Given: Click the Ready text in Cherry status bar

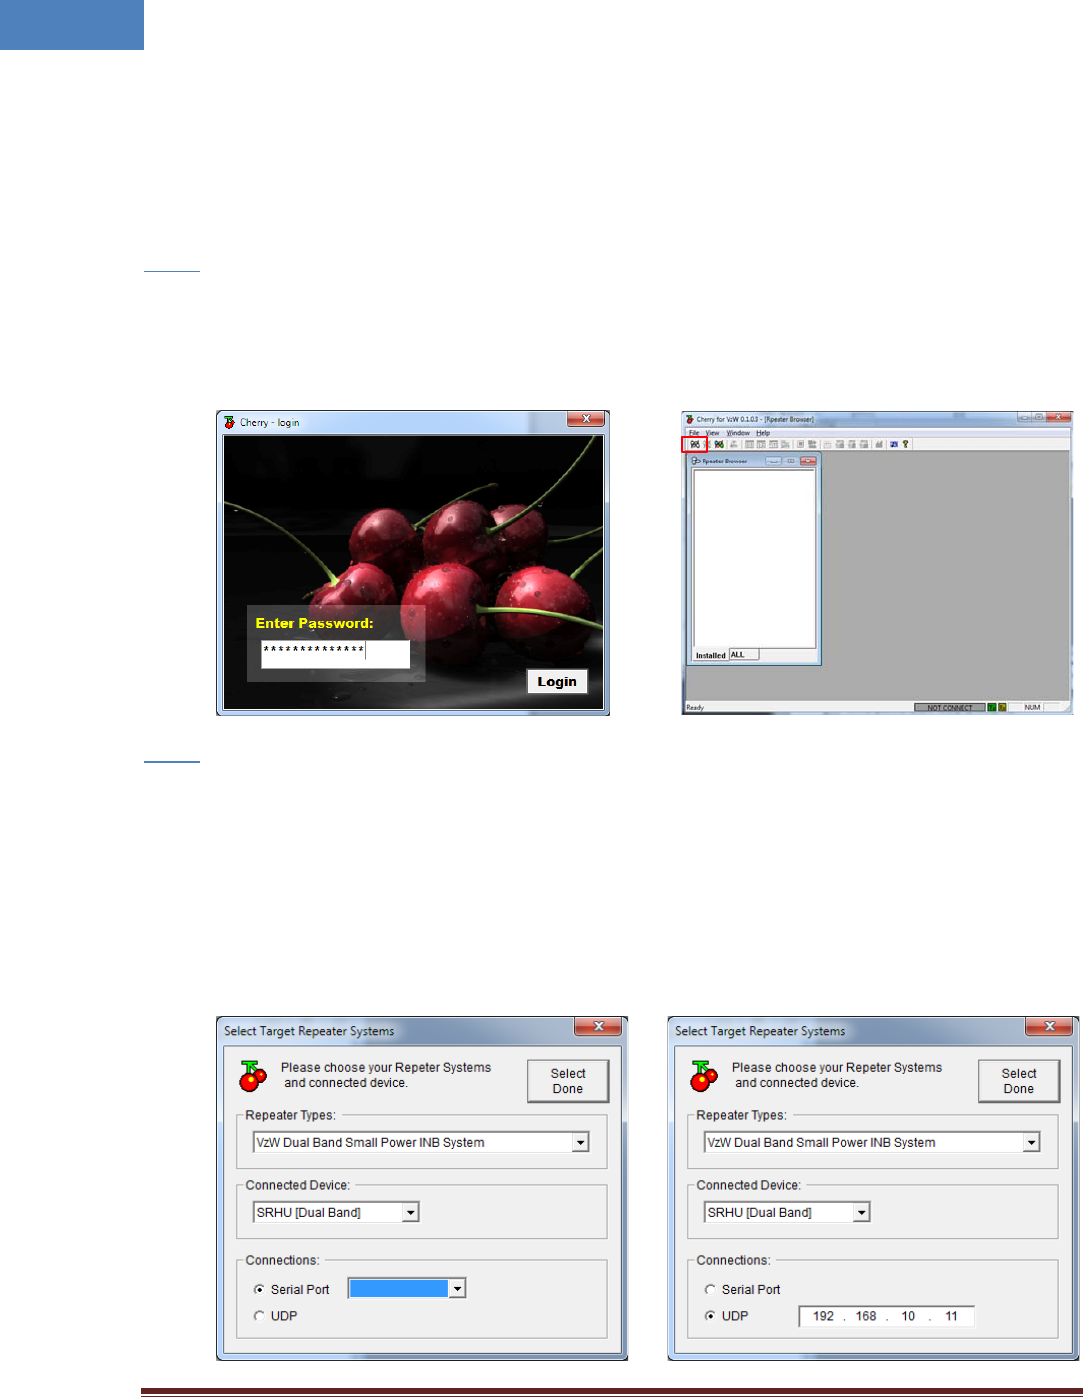Looking at the screenshot, I should click(695, 707).
